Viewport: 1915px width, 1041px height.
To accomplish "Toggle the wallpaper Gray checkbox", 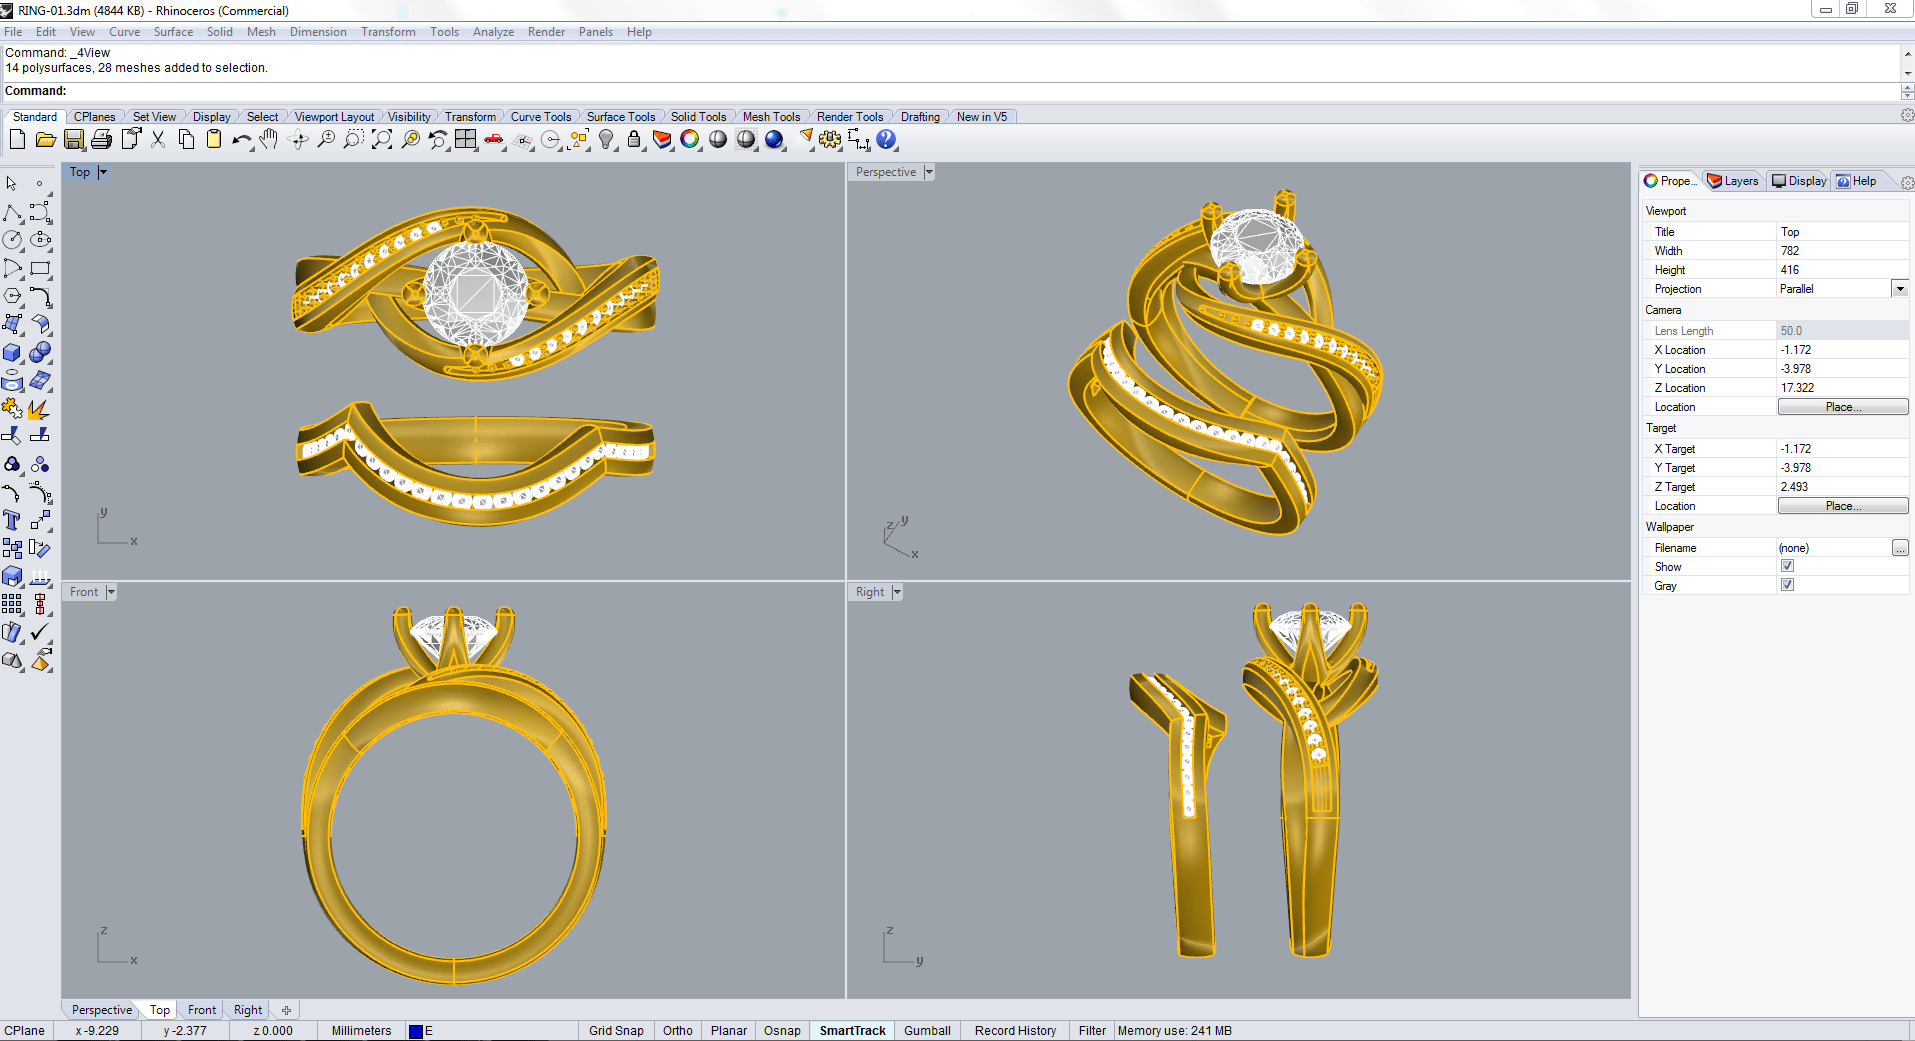I will [1787, 585].
